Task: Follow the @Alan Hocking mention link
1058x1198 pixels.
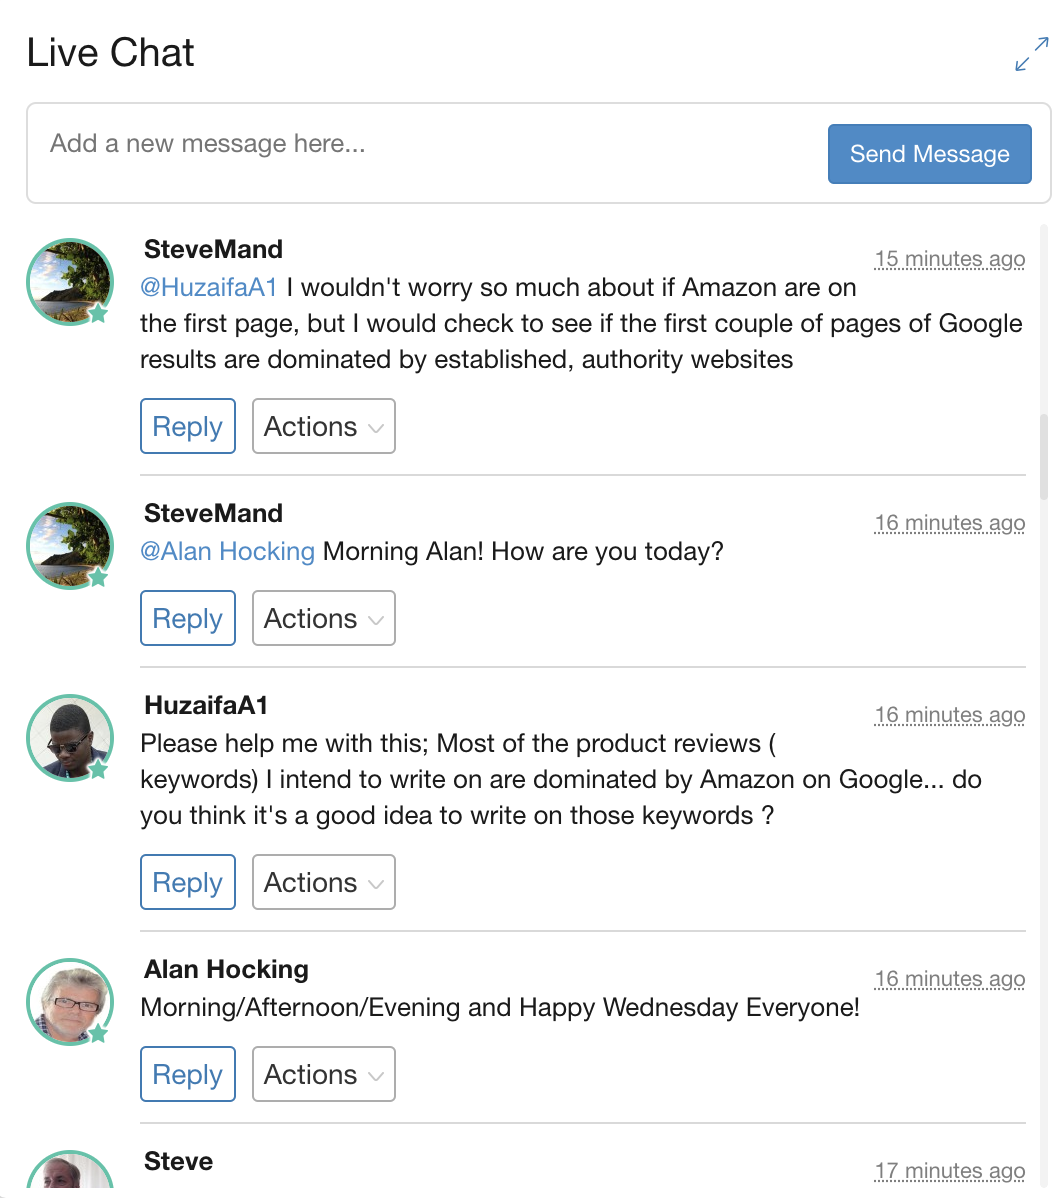Action: (x=228, y=551)
